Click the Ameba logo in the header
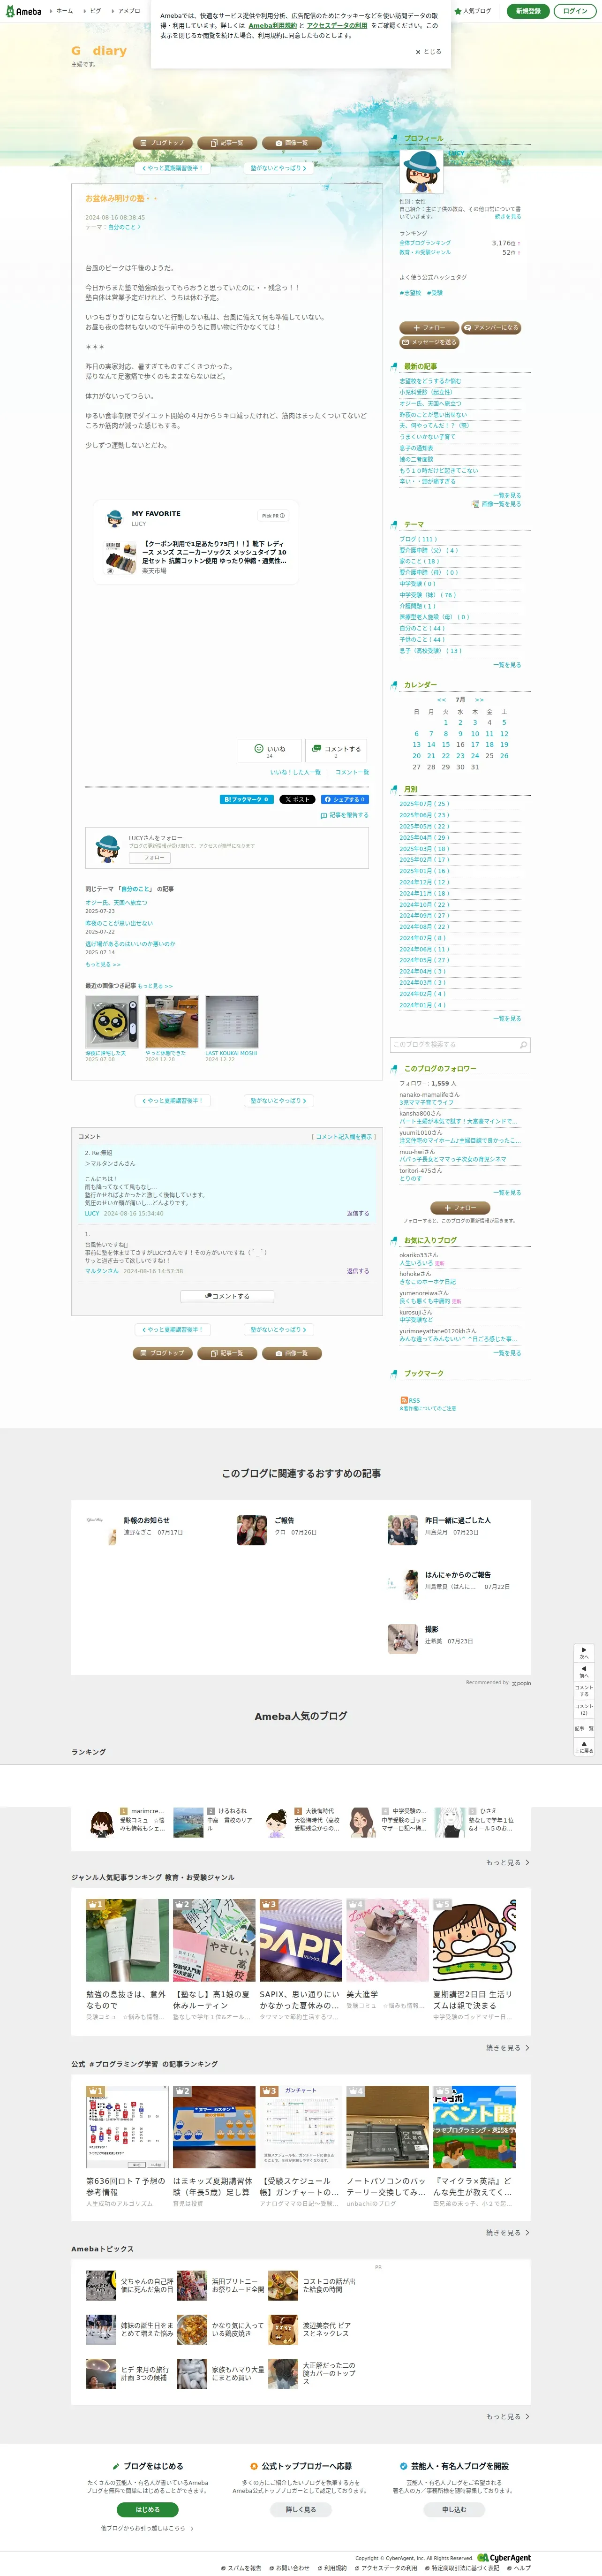 (23, 11)
